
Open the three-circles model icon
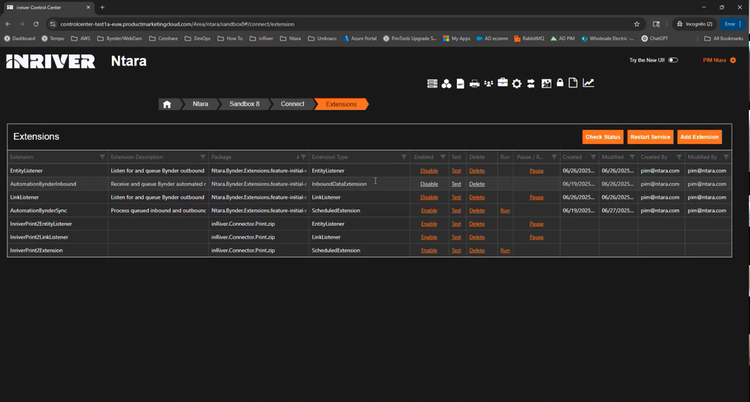pyautogui.click(x=446, y=84)
